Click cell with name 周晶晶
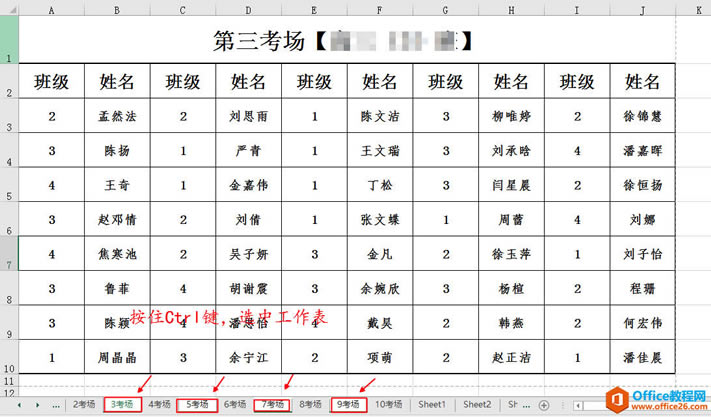 click(x=117, y=357)
